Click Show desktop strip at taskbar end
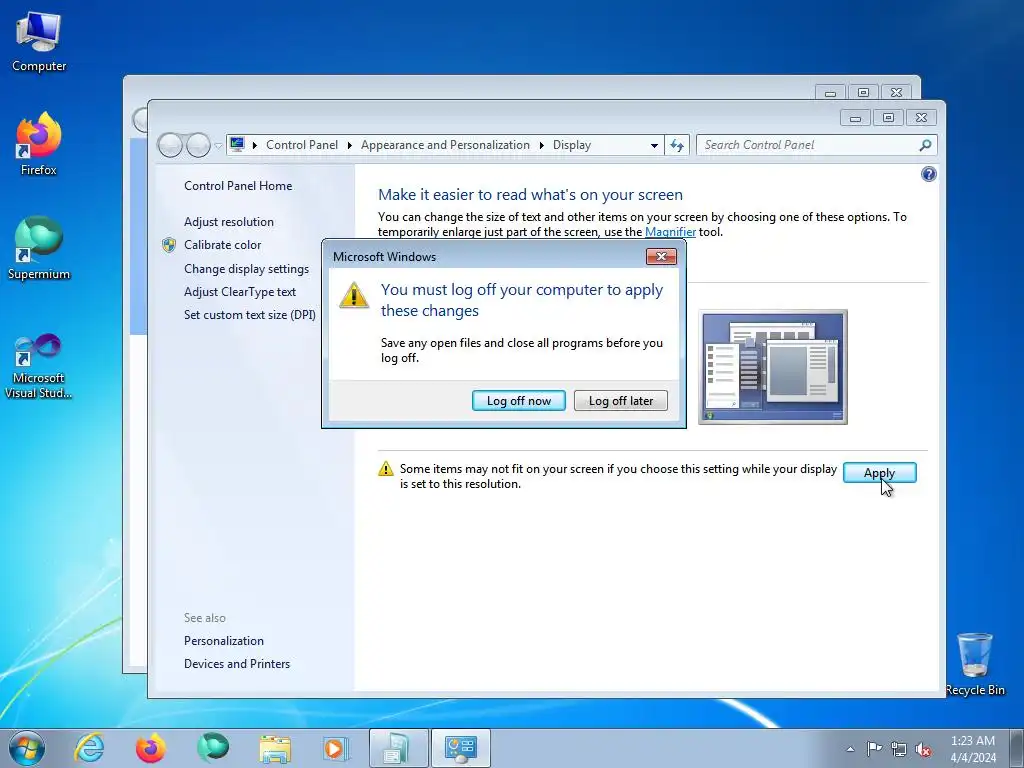The width and height of the screenshot is (1024, 768). point(1017,748)
